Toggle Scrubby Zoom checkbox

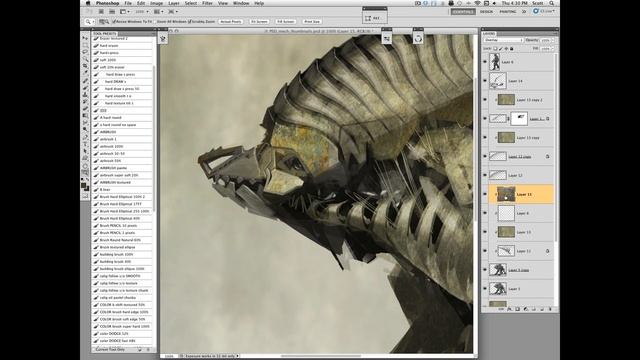[x=190, y=21]
